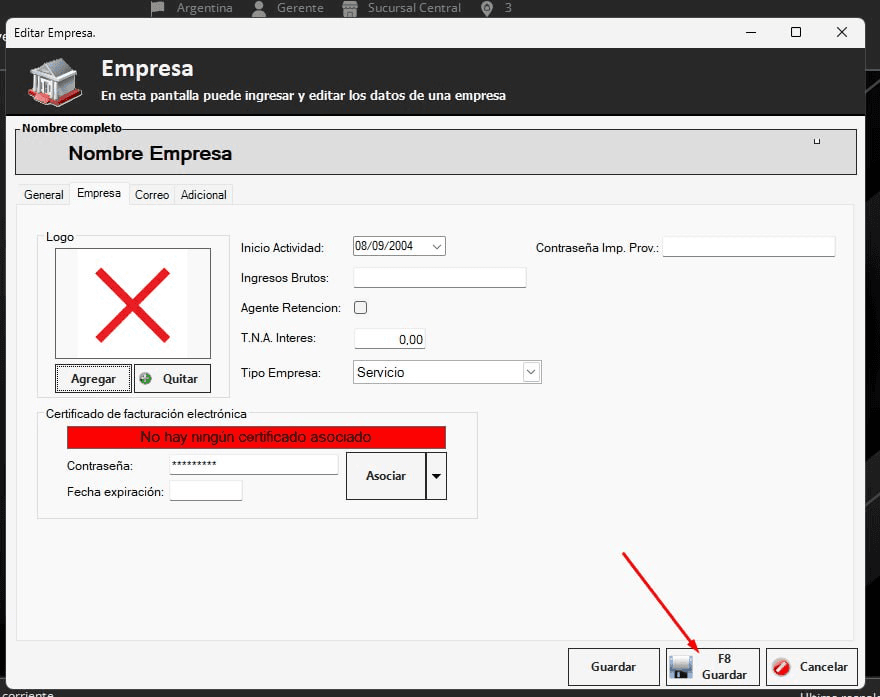
Task: Switch to the General tab
Action: coord(44,195)
